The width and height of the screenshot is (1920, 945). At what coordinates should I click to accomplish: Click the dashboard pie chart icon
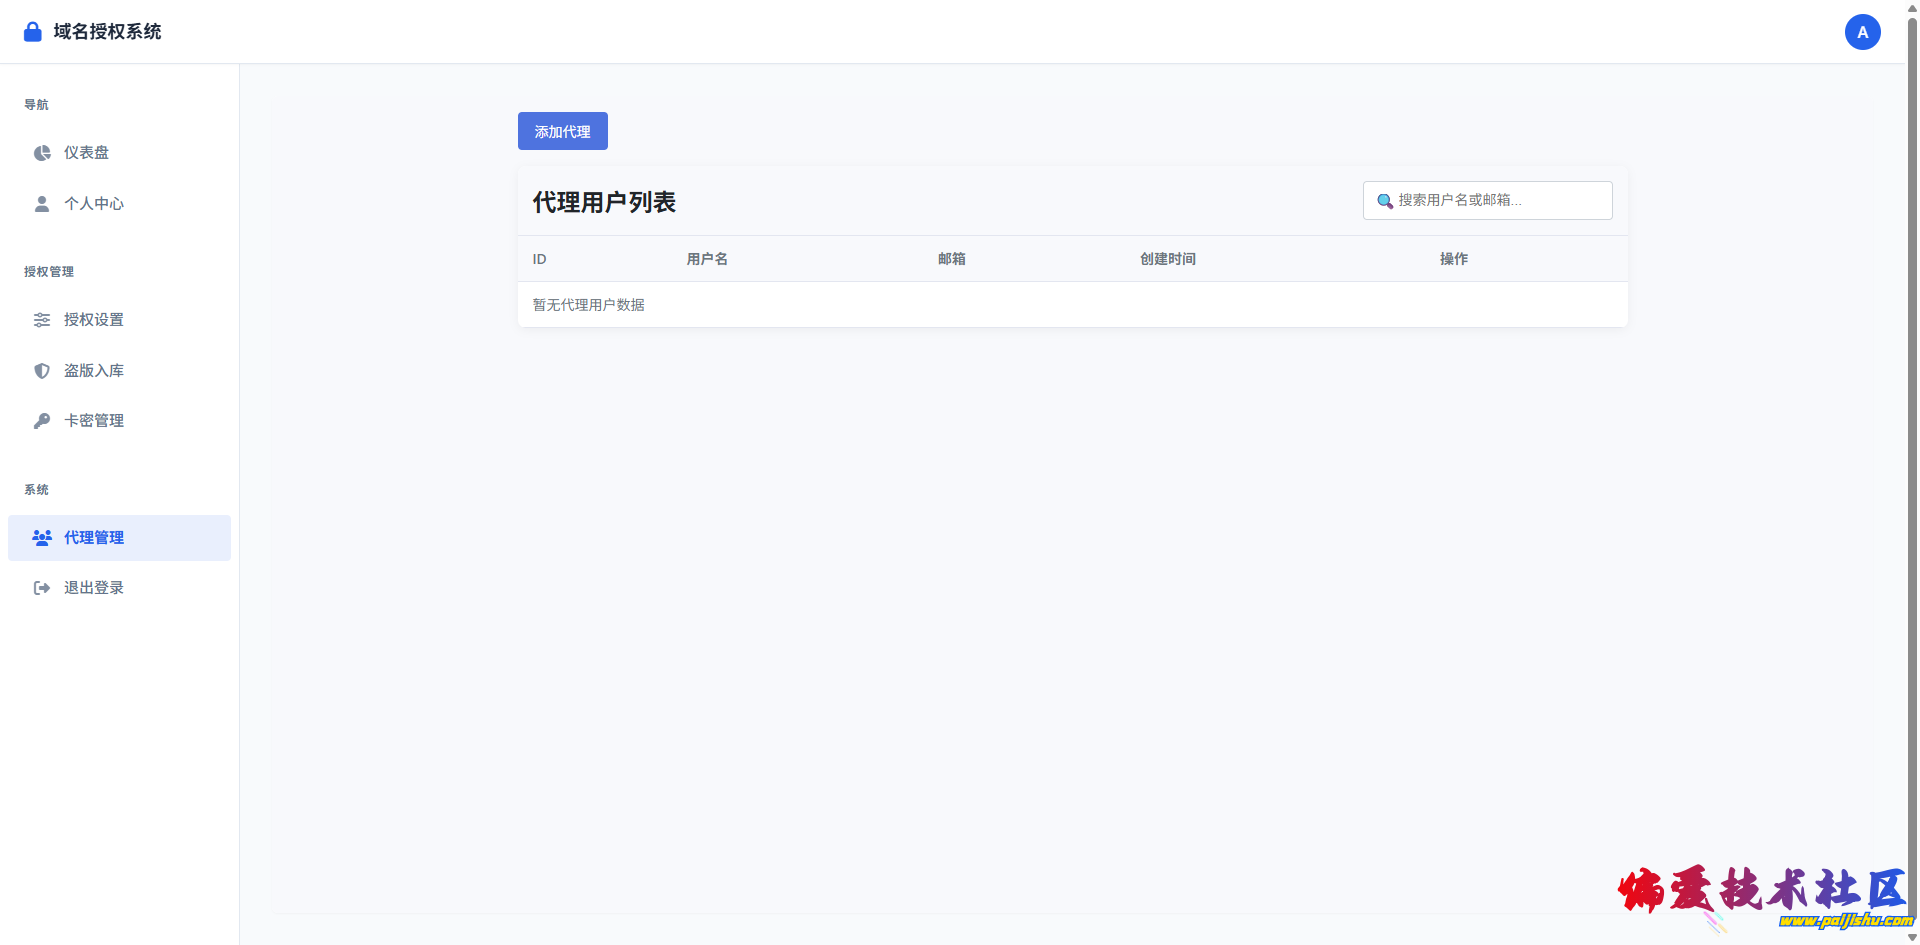click(x=42, y=153)
